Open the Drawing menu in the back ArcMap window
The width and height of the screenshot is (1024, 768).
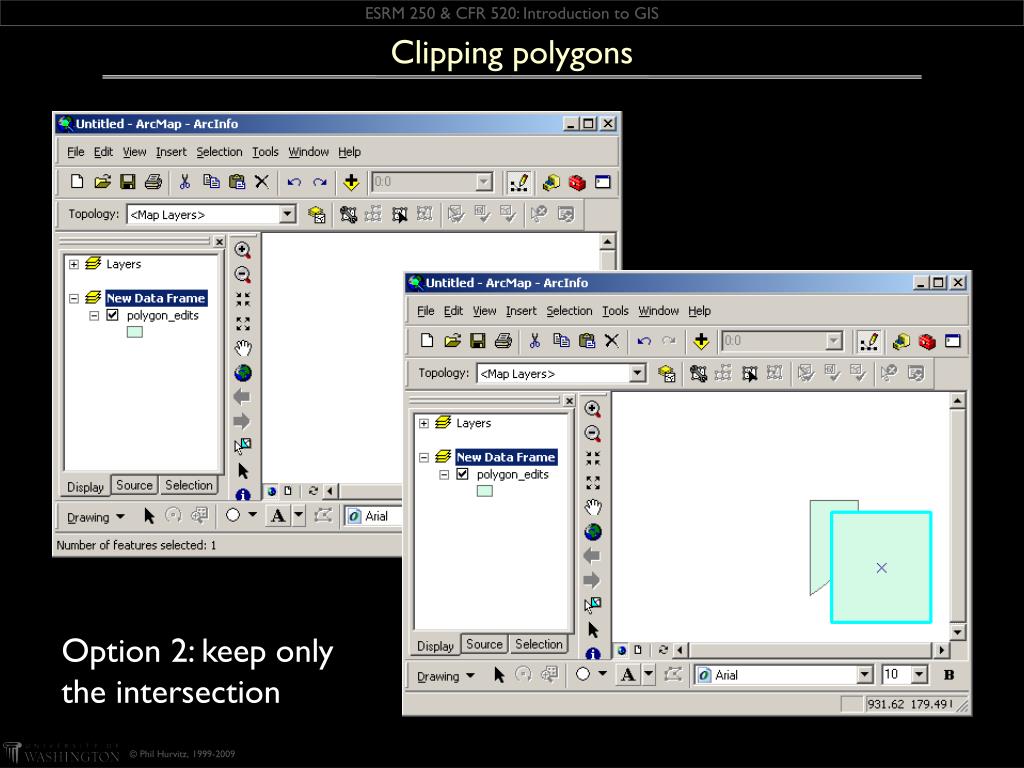tap(96, 517)
